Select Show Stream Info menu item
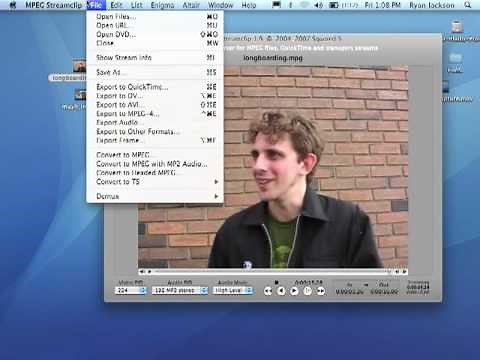 [x=155, y=58]
